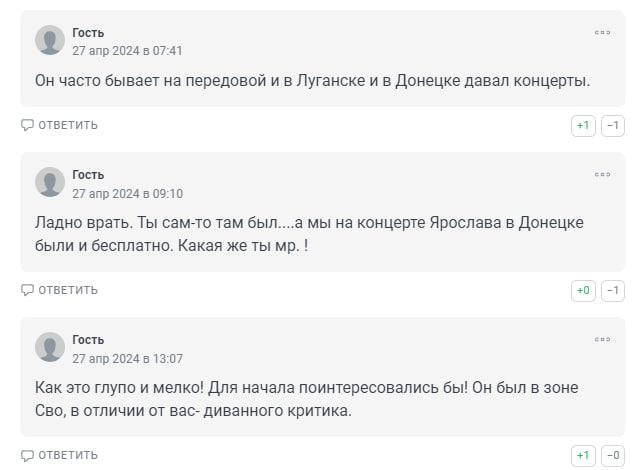Downvote the 07:41 comment with −1
The width and height of the screenshot is (638, 470).
click(612, 125)
